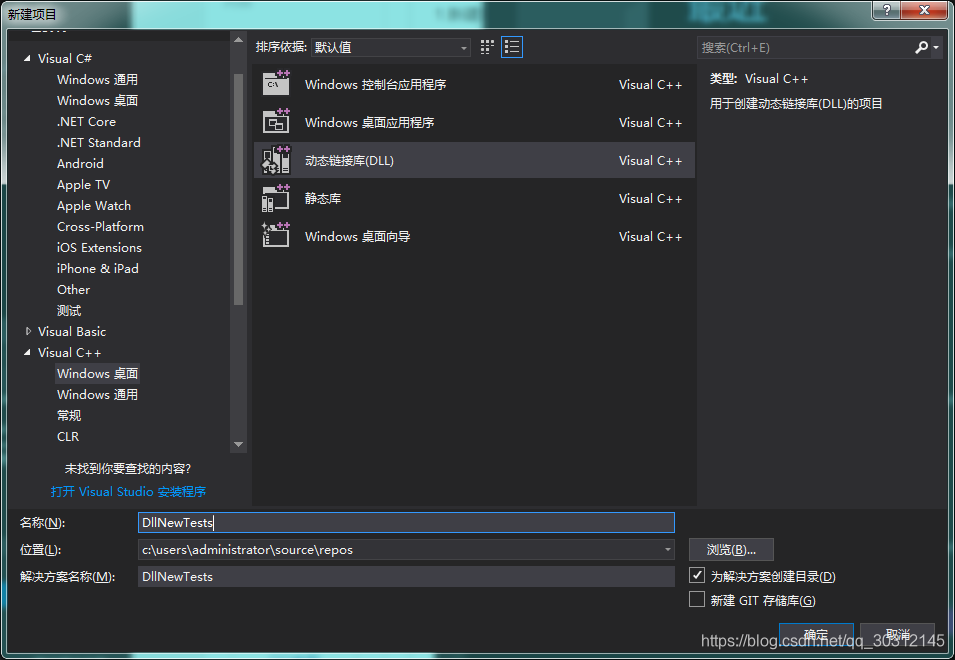
Task: Toggle 为解决方案创建目录 checkbox
Action: point(697,575)
